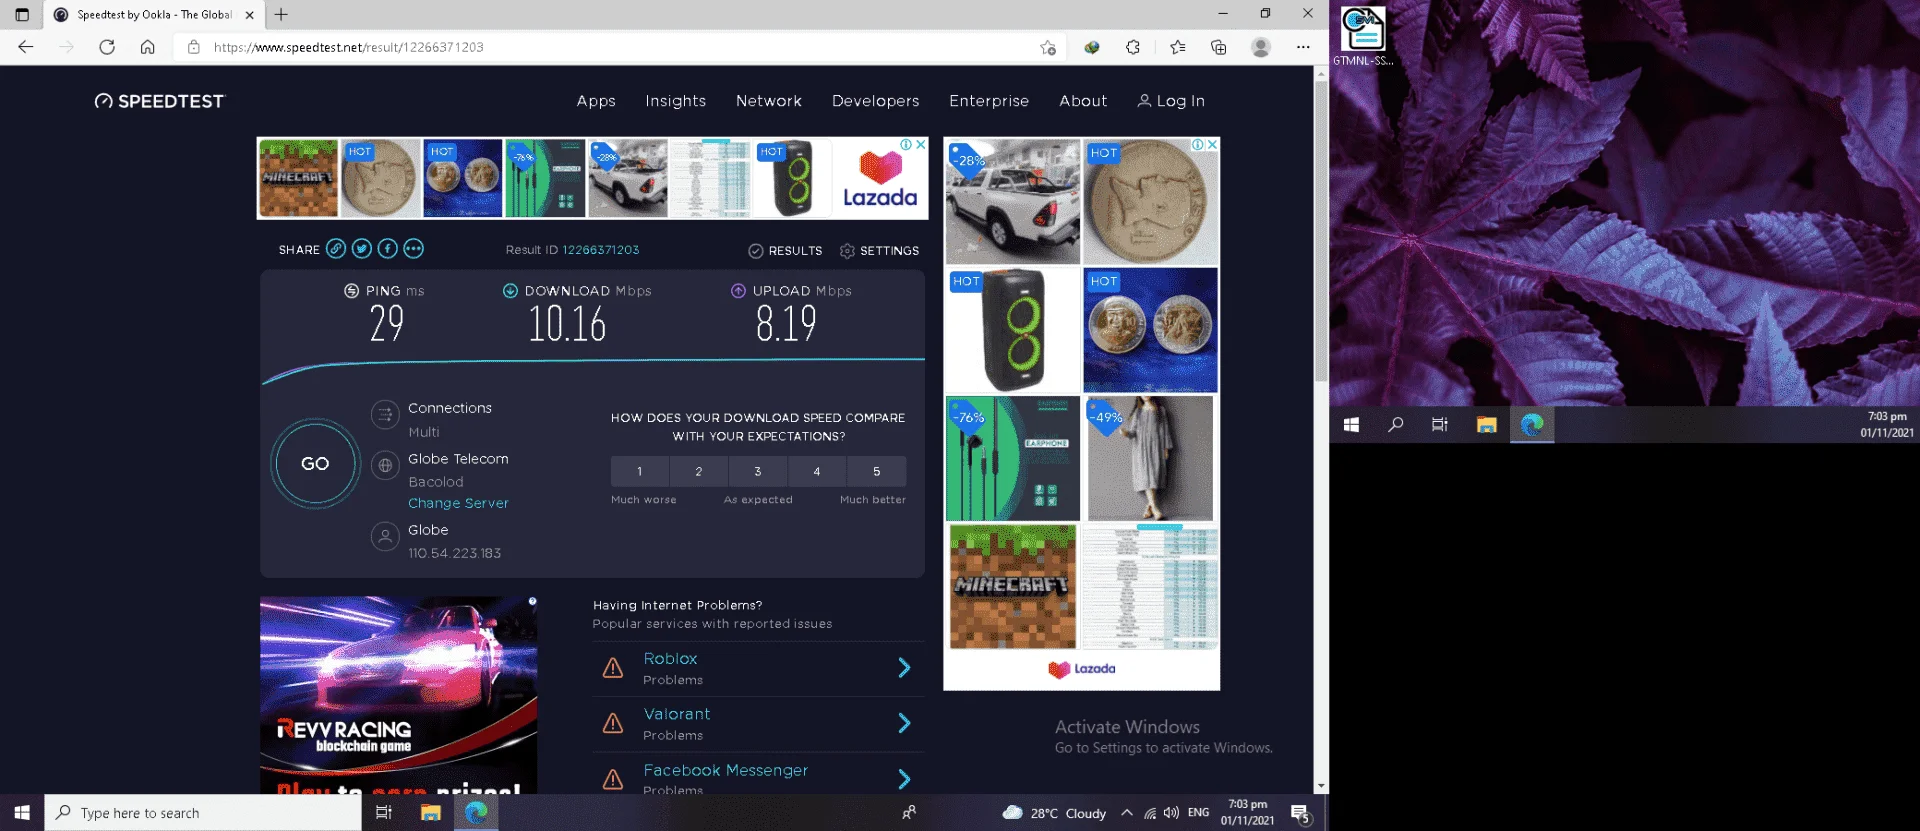Expand the Roblox problems entry
The height and width of the screenshot is (831, 1920).
(x=904, y=668)
